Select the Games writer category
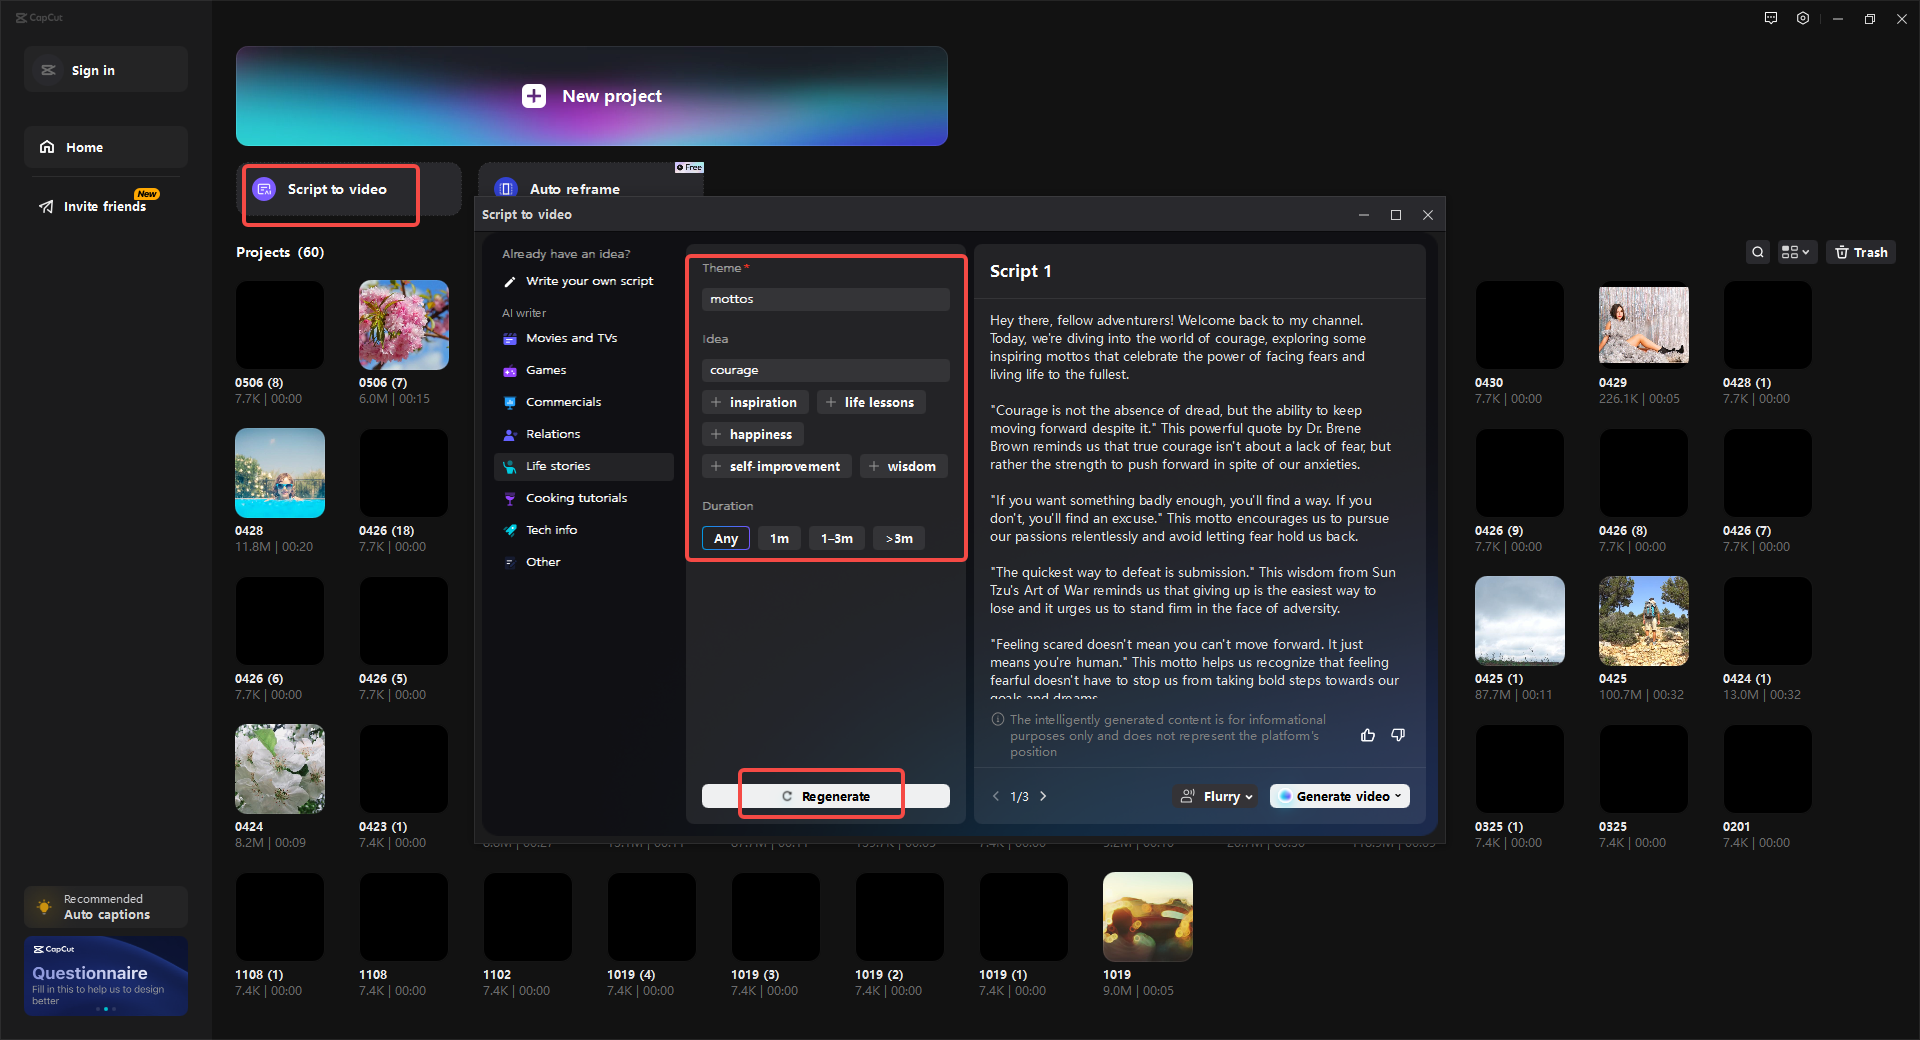 584,370
